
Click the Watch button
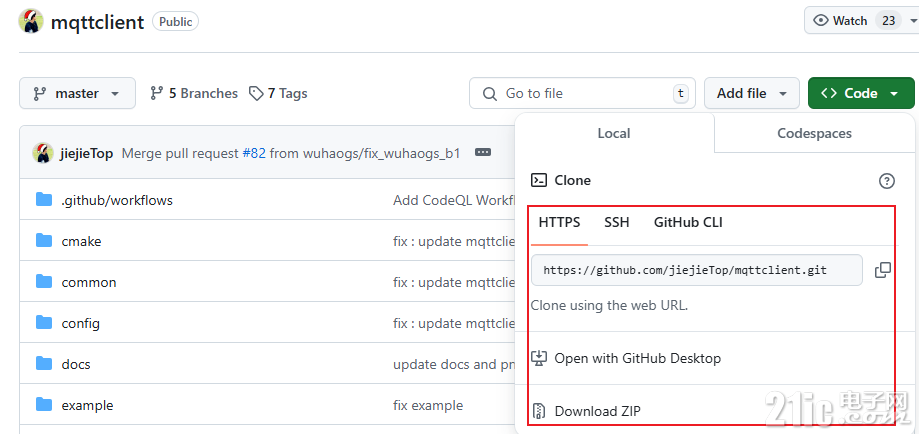point(862,21)
